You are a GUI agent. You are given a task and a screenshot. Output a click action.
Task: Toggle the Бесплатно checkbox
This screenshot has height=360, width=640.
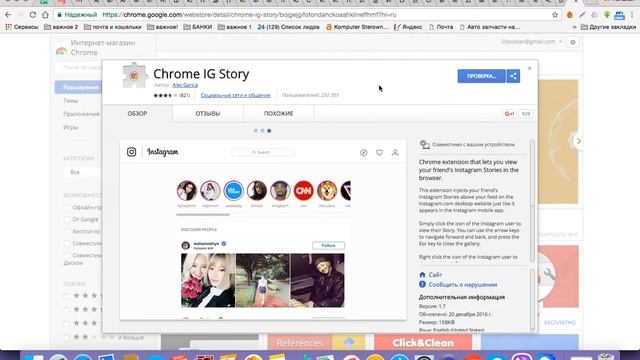coord(67,231)
